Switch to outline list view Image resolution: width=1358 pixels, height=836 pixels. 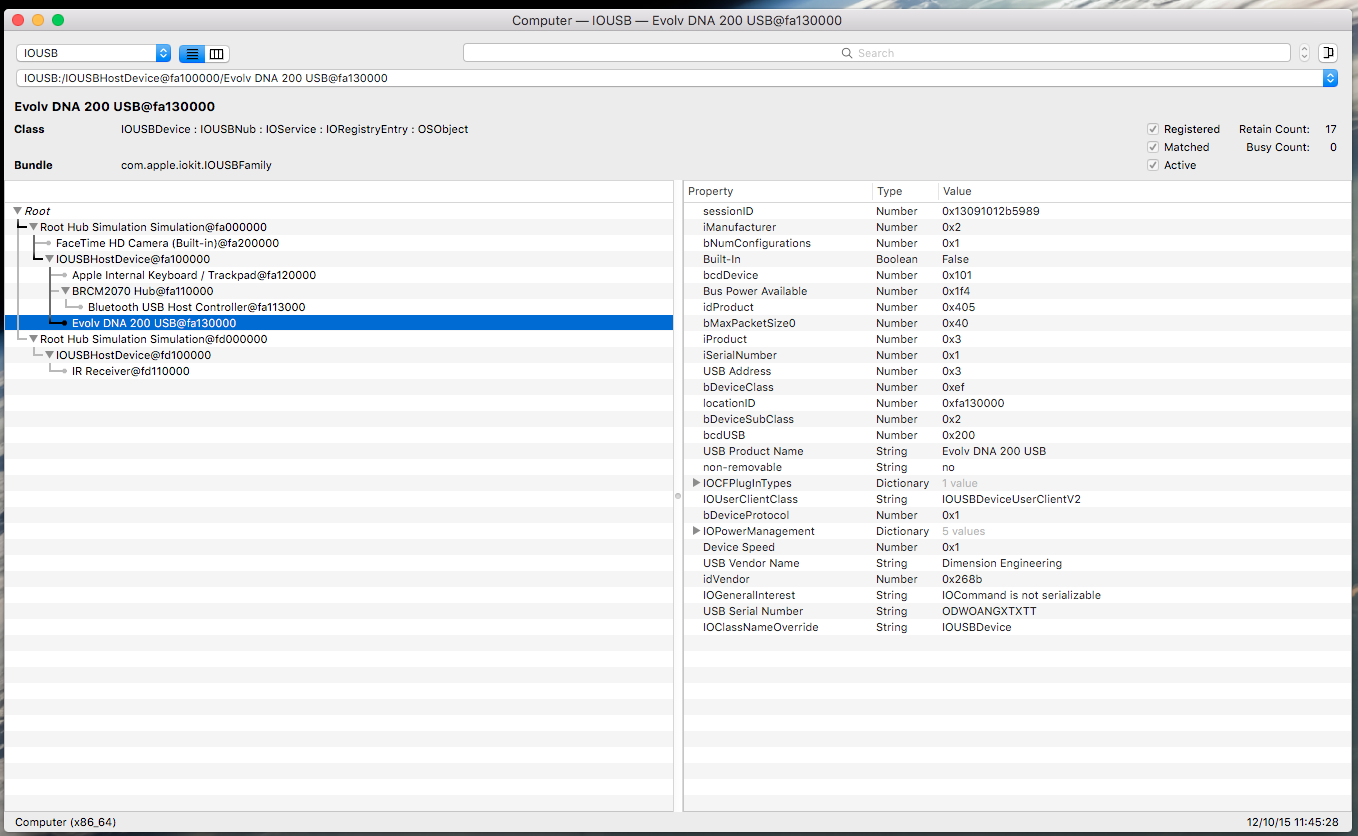coord(192,53)
